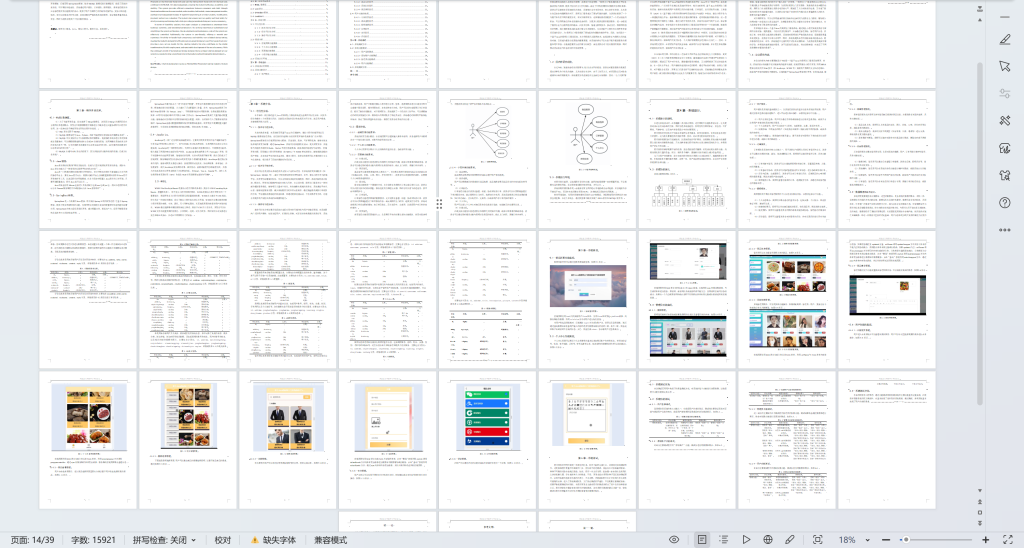Screen dimensions: 1024x548
Task: Click the drag handle dots between pages
Action: (x=440, y=204)
